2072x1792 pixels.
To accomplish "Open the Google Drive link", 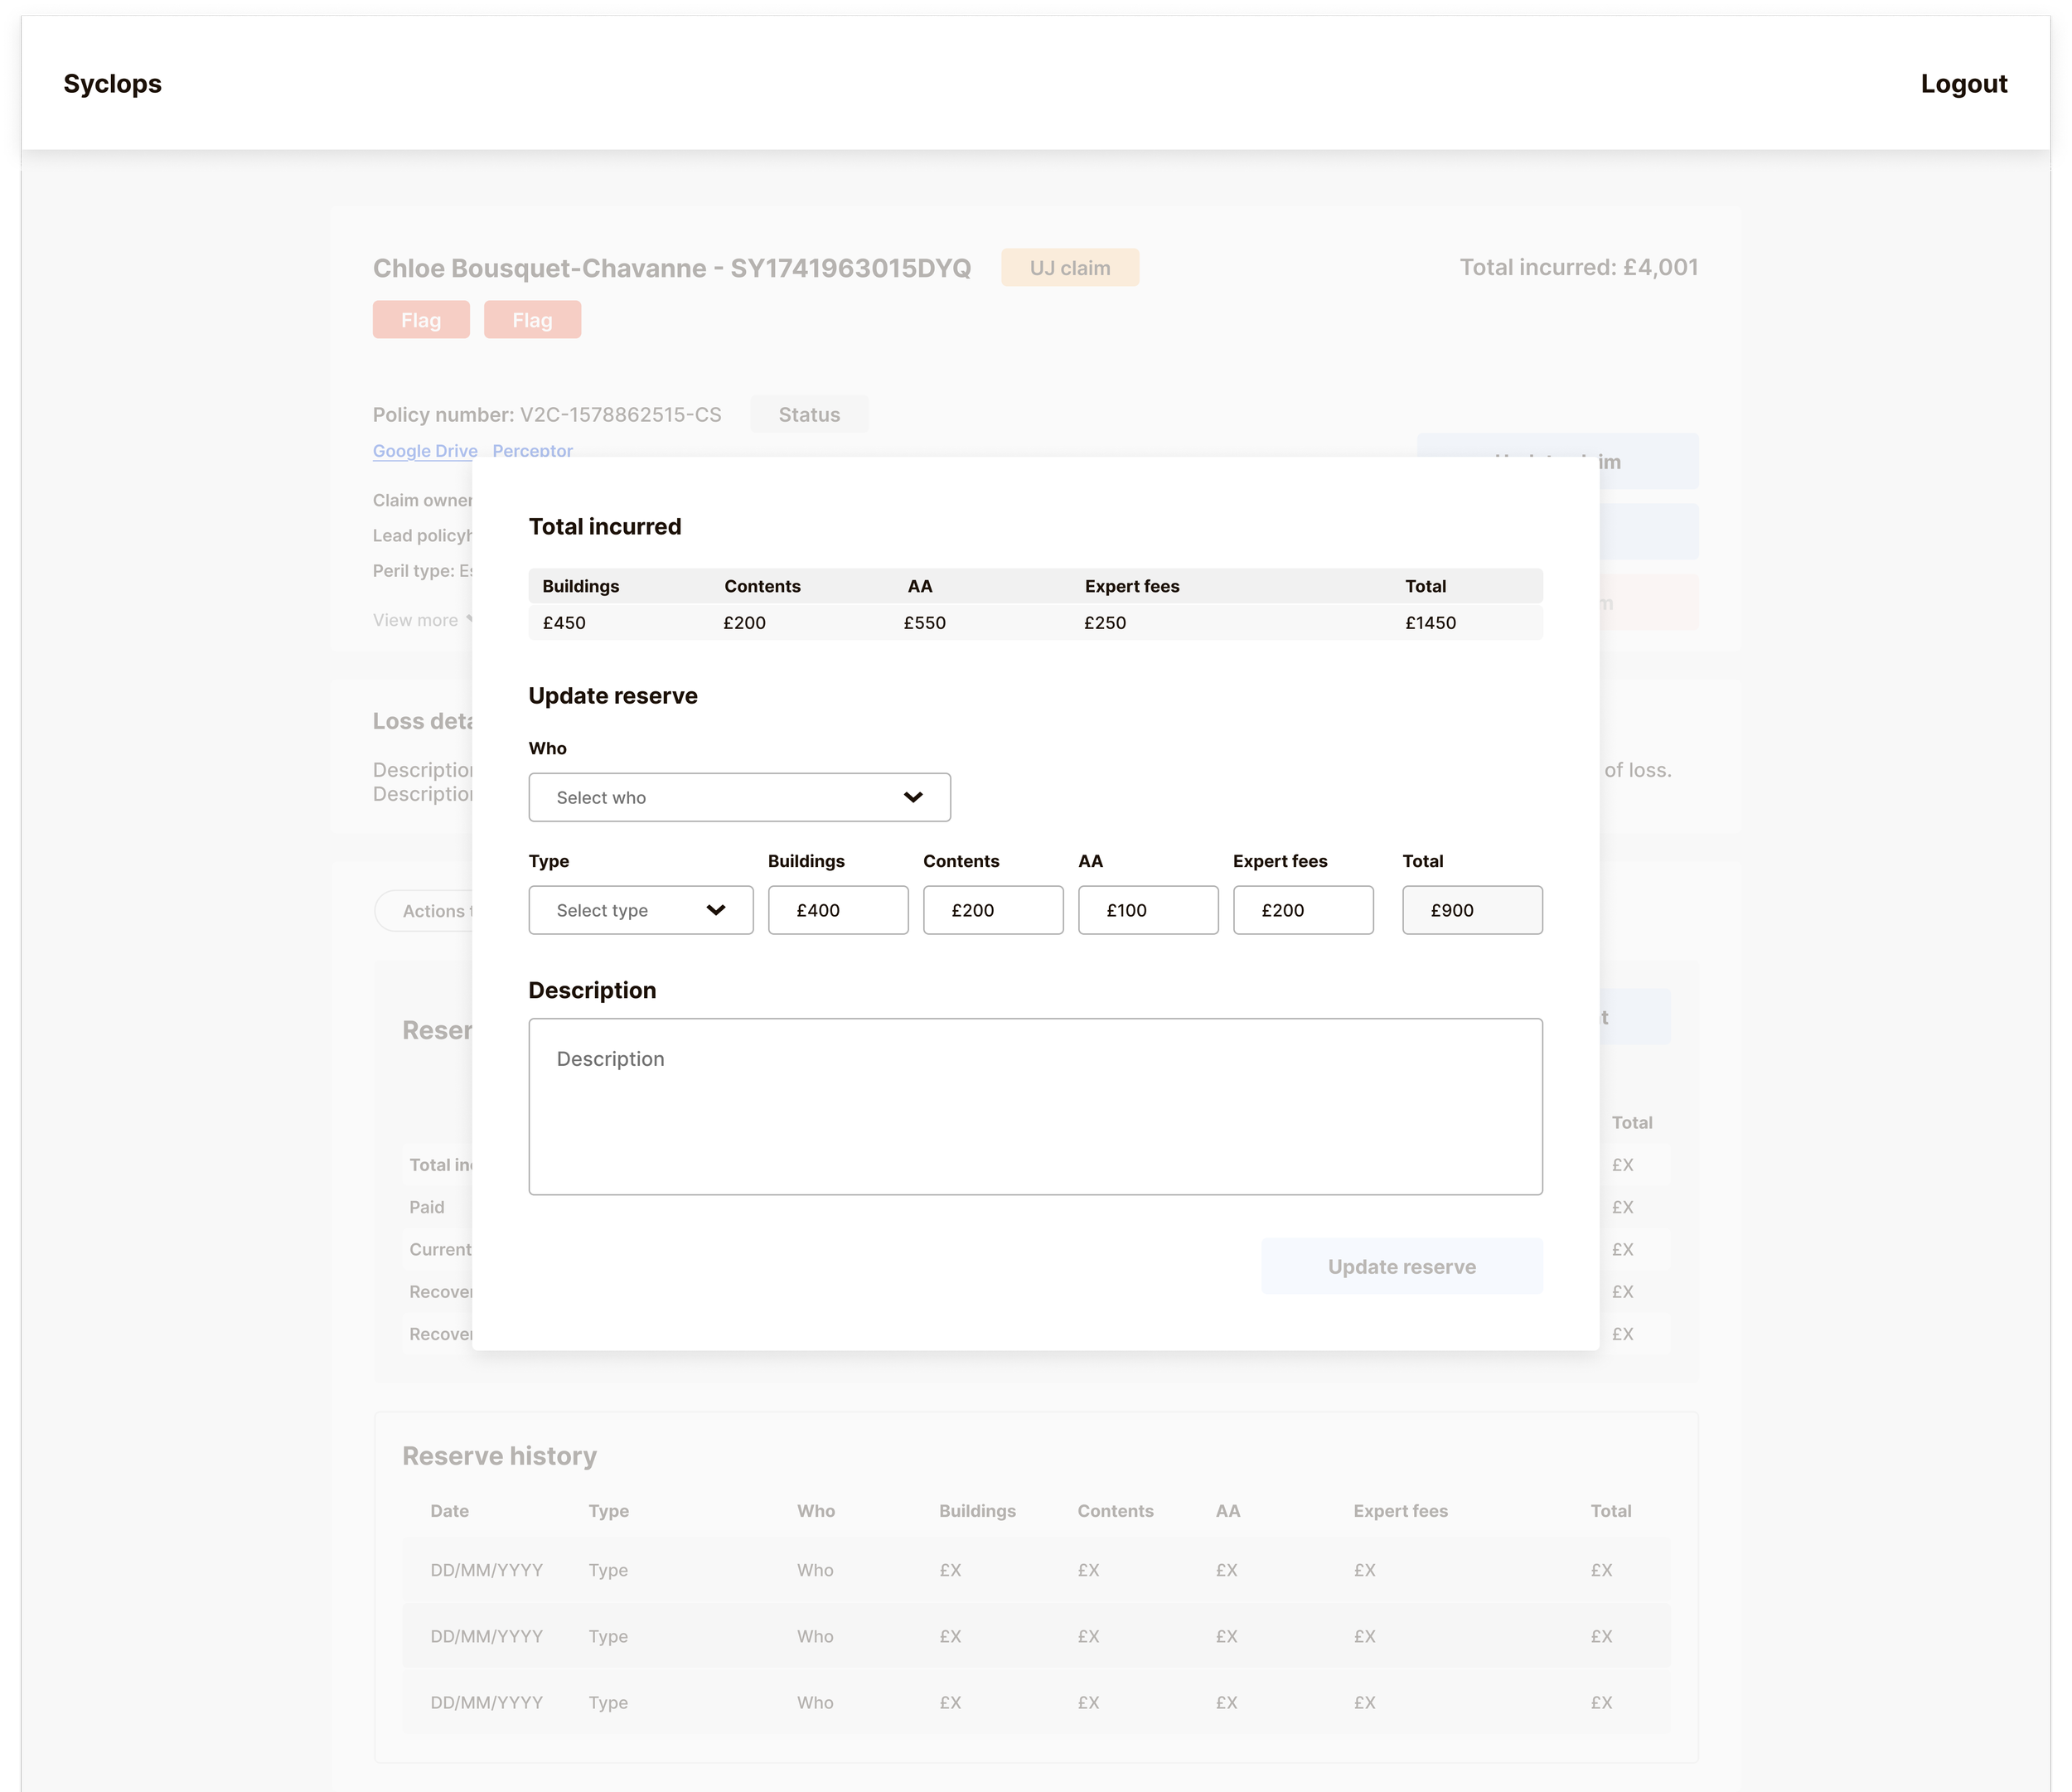I will tap(425, 450).
